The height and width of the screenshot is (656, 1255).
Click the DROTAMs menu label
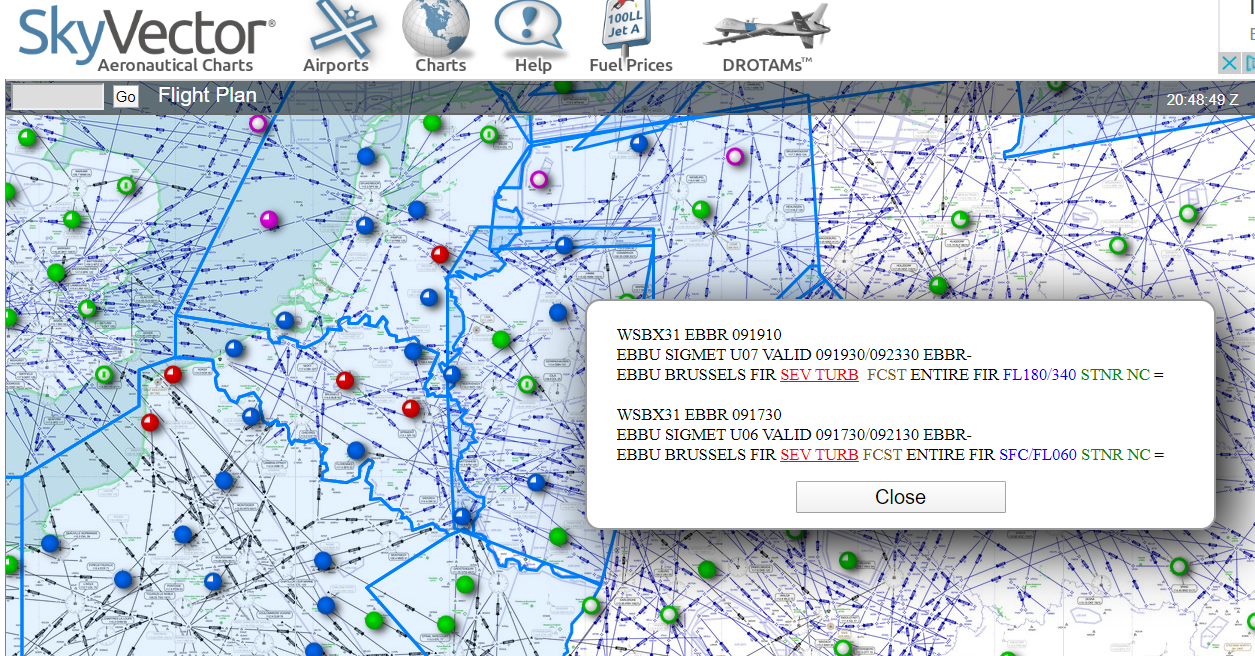click(x=767, y=65)
